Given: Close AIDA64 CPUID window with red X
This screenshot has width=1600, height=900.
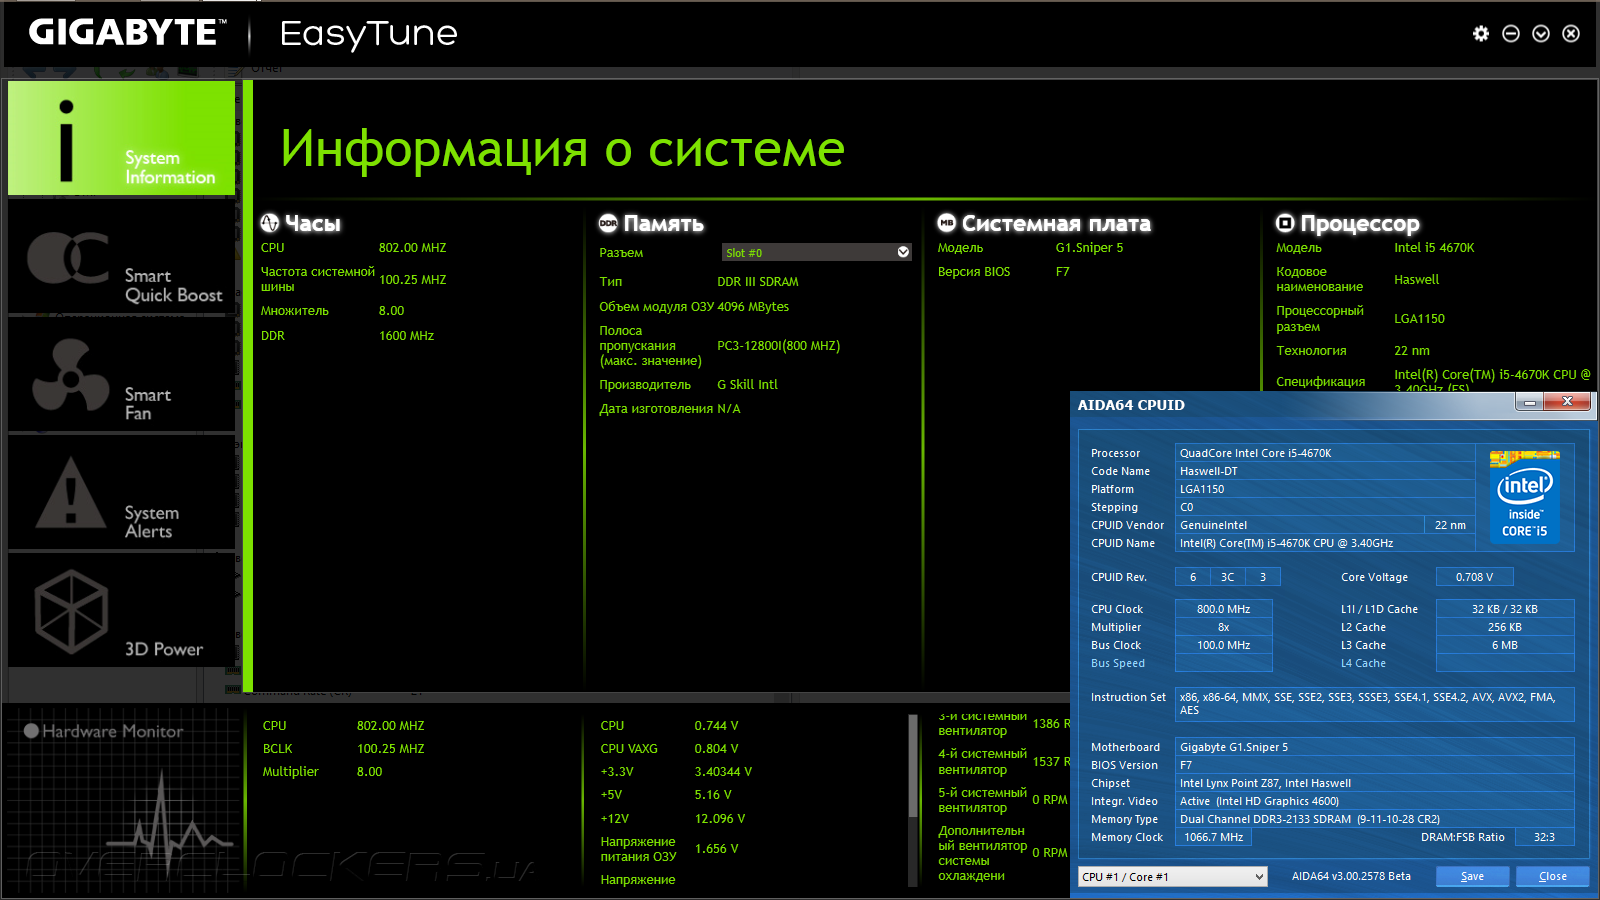Looking at the screenshot, I should [1567, 402].
